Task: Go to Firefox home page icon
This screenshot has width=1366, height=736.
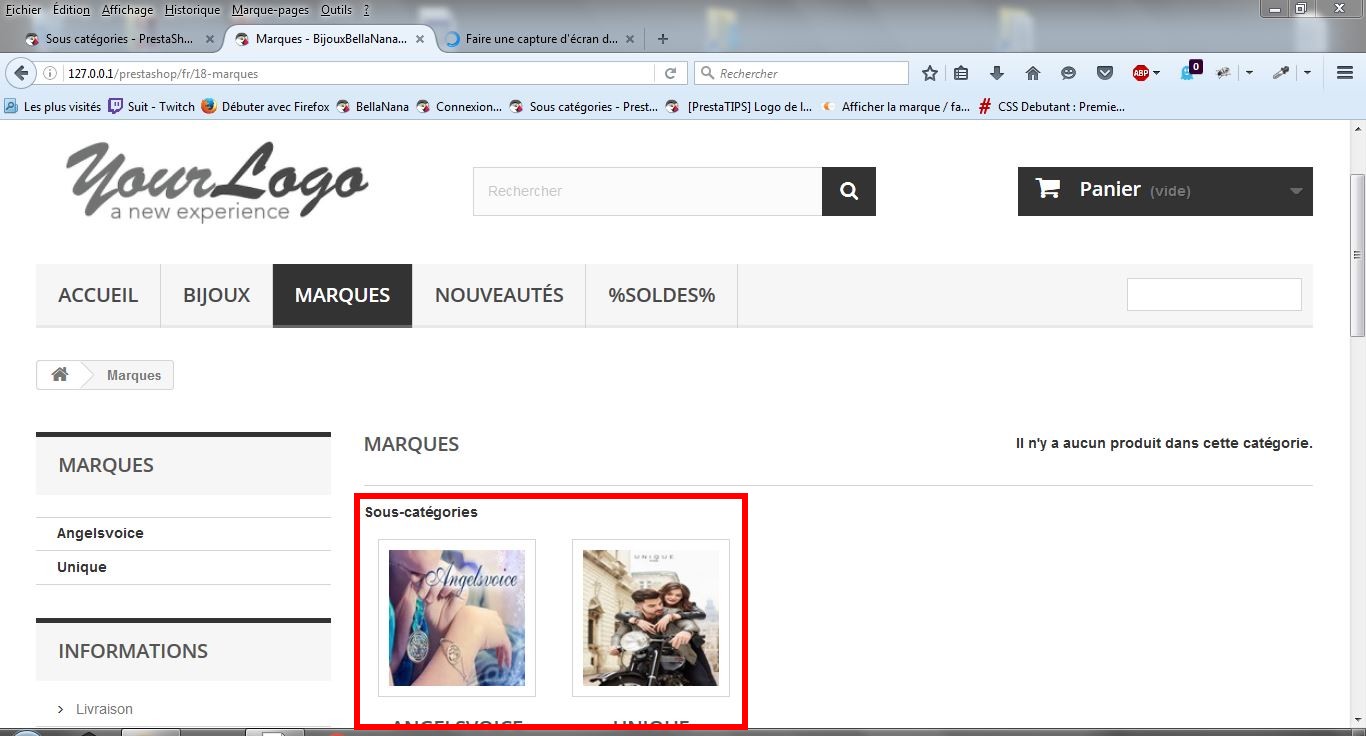Action: pyautogui.click(x=1033, y=73)
